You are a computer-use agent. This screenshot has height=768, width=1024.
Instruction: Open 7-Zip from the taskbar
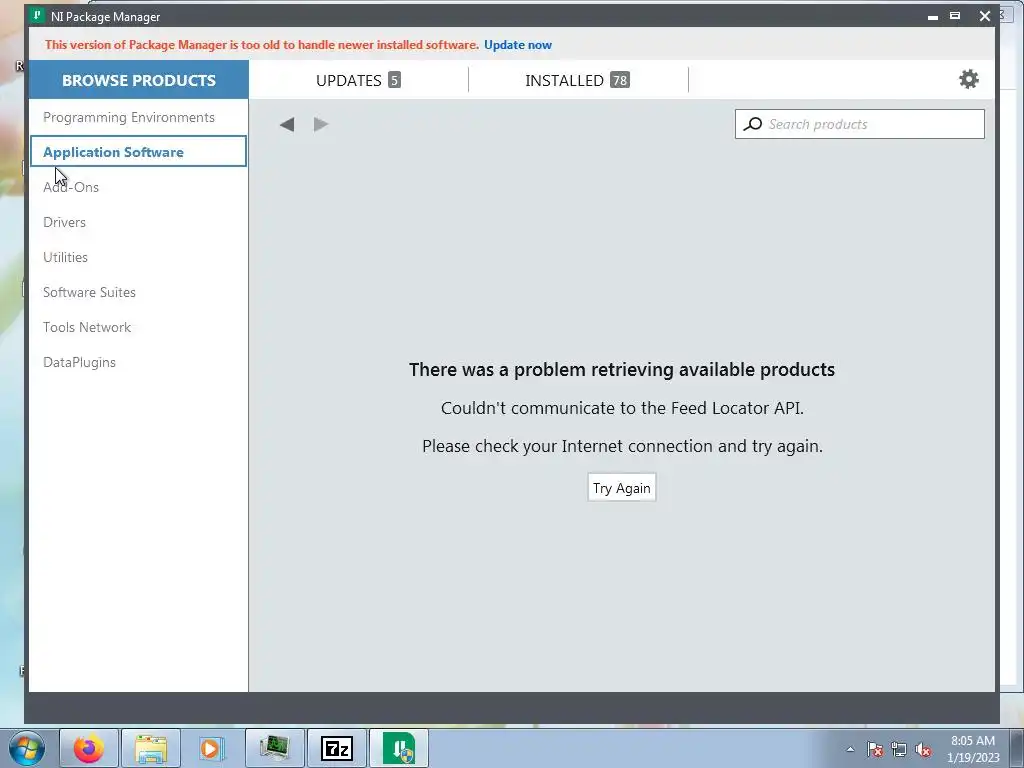[x=337, y=748]
